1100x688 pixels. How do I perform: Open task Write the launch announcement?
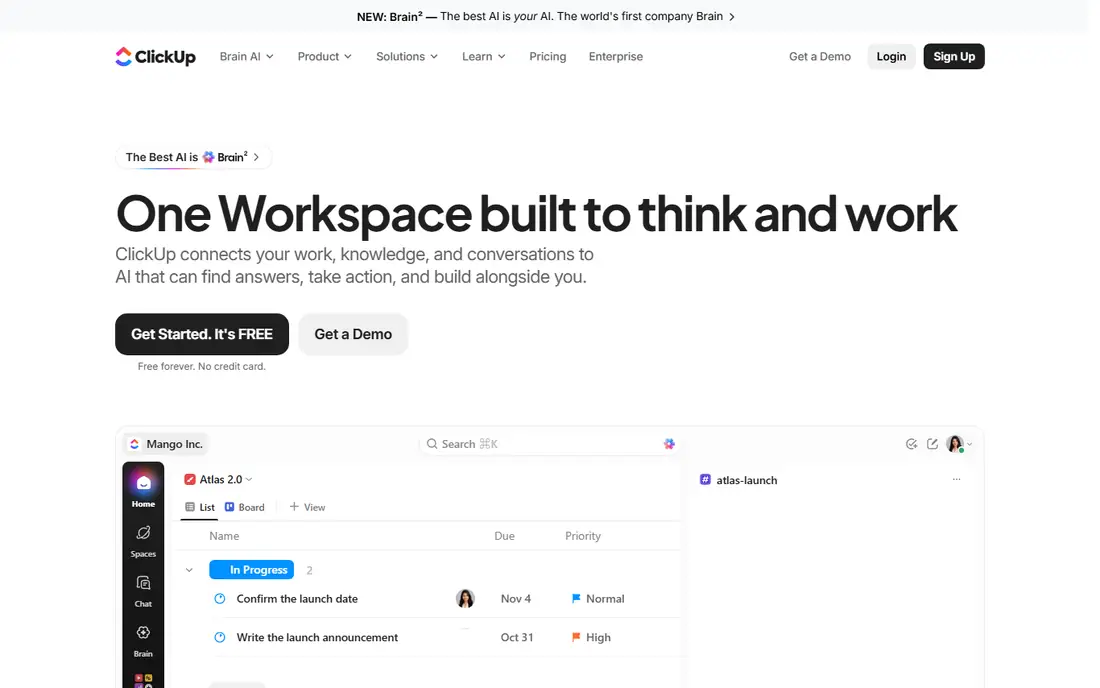[317, 638]
